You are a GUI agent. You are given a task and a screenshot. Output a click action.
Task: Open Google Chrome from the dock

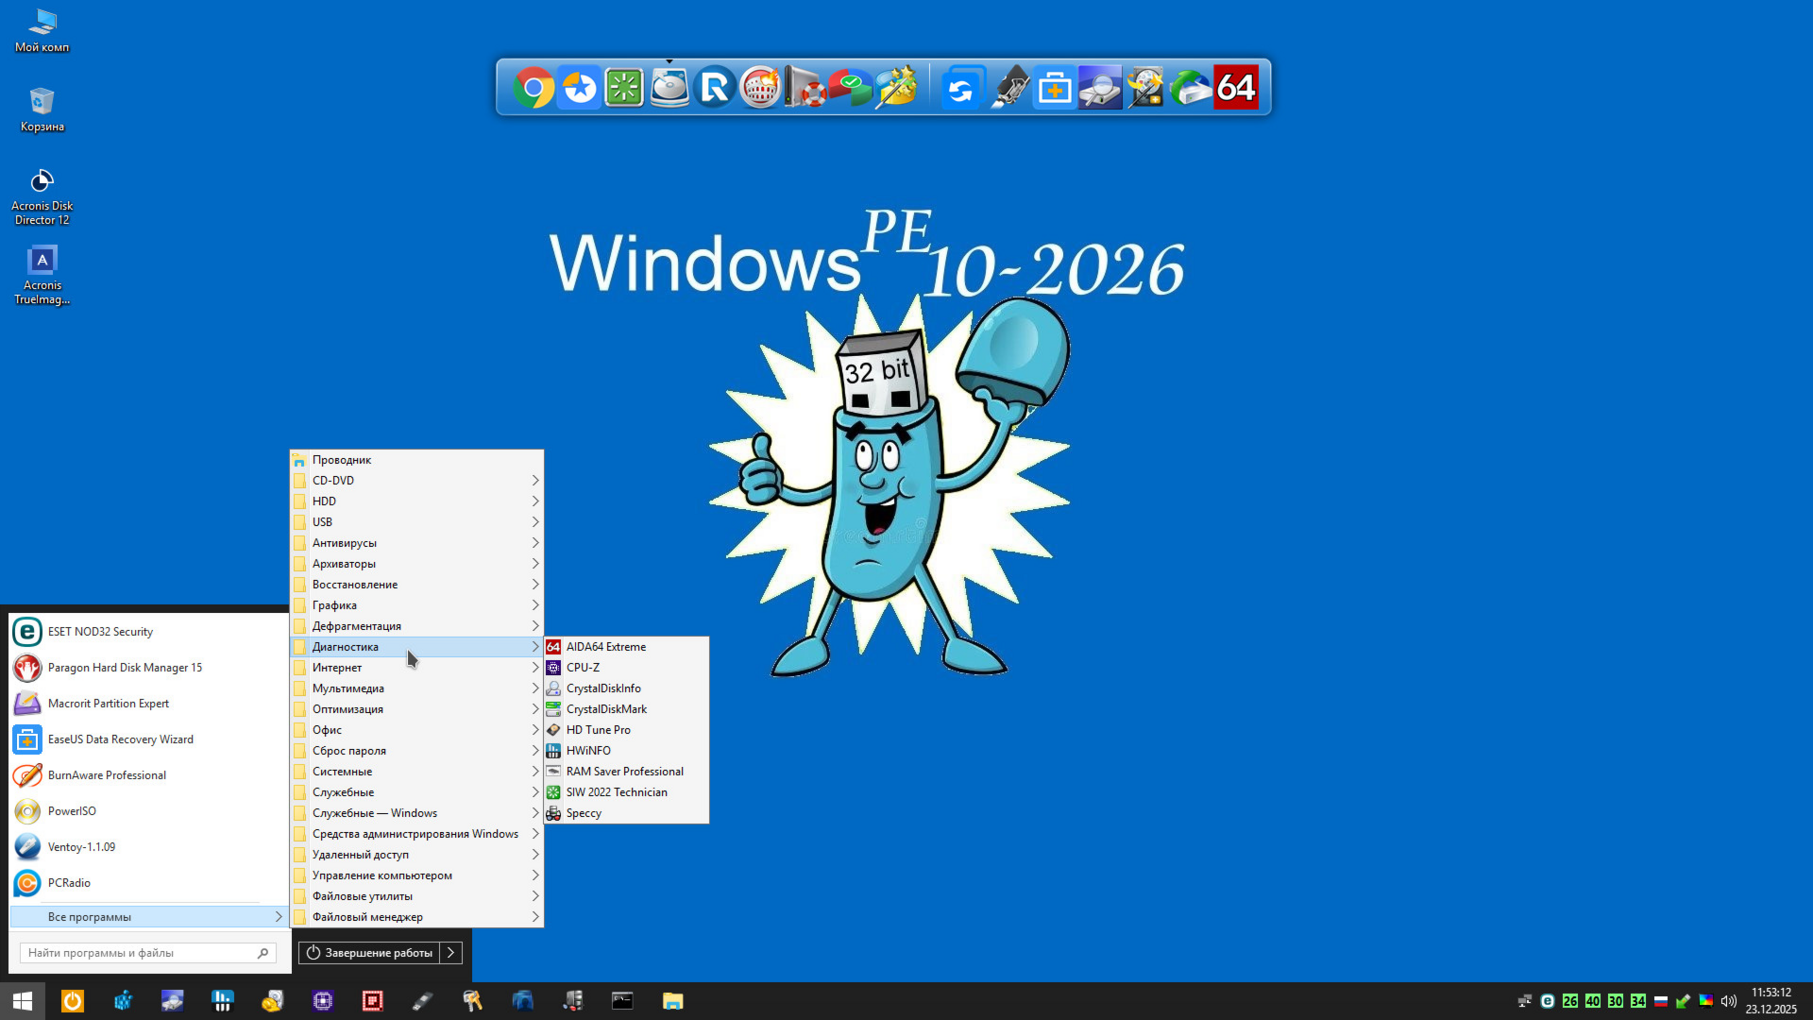534,88
